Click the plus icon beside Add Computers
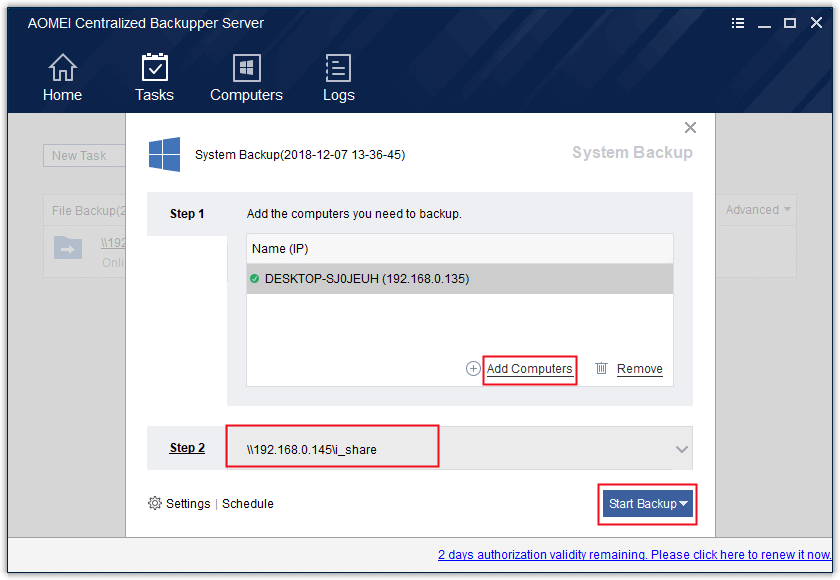This screenshot has height=580, width=840. tap(473, 368)
